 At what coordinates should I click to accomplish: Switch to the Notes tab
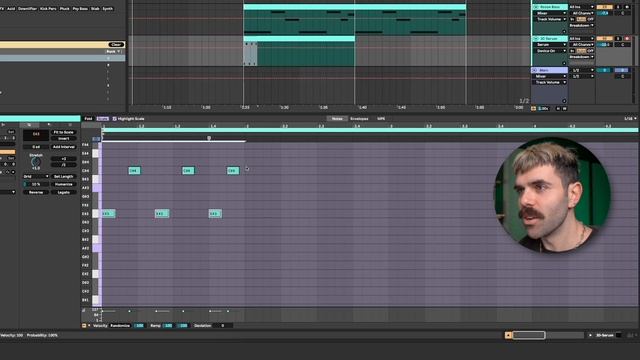coord(337,119)
